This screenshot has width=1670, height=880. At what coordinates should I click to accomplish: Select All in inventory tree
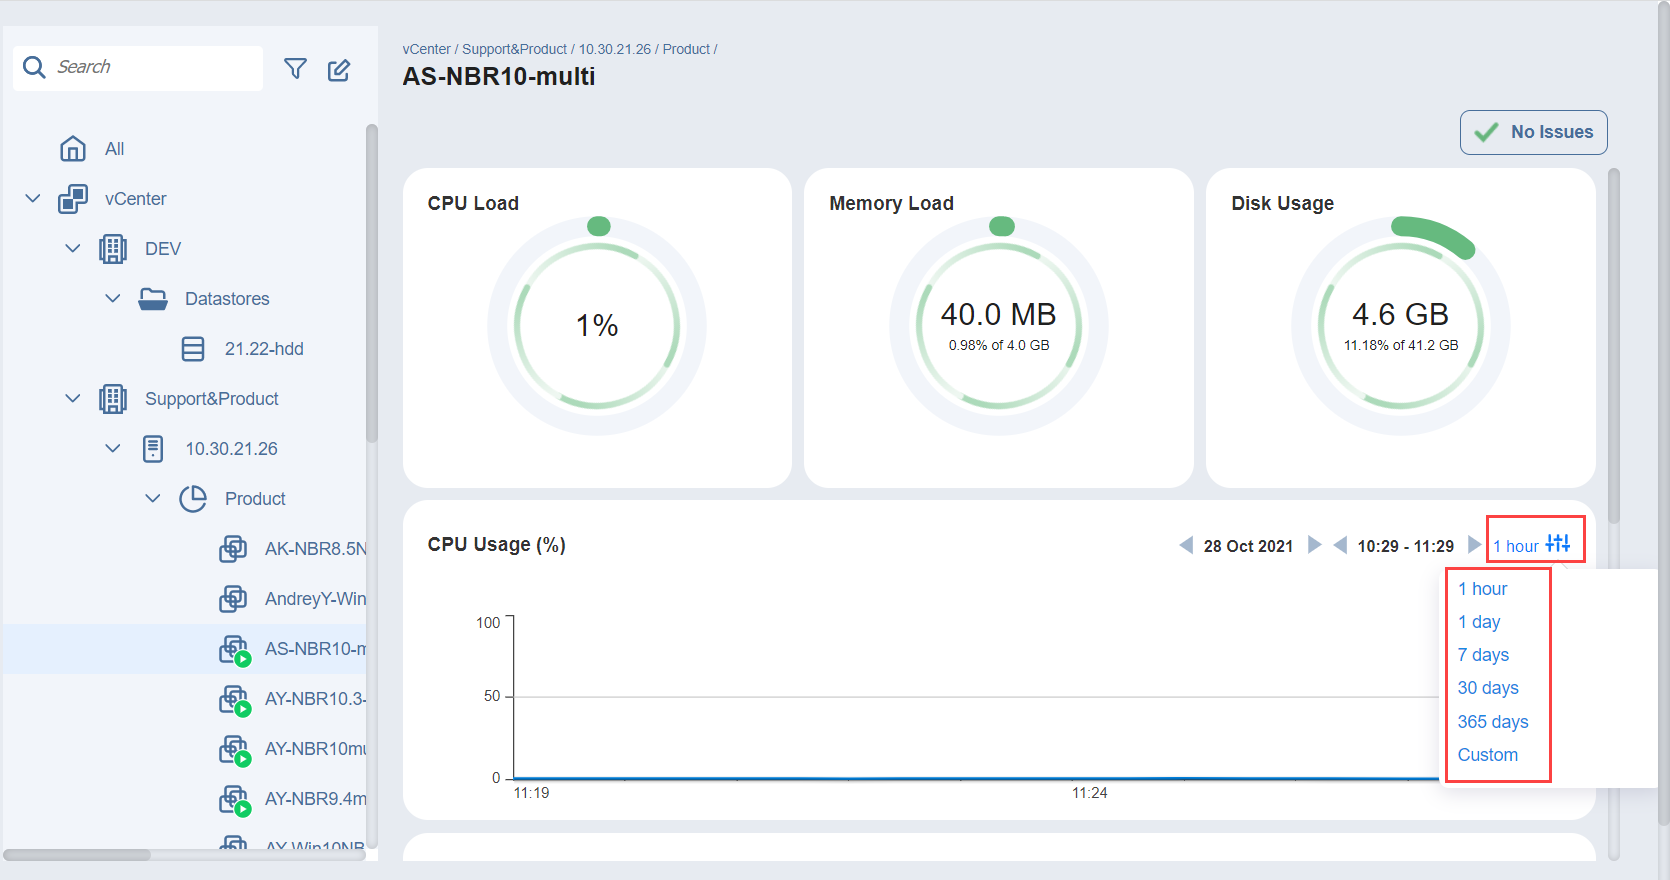click(x=115, y=149)
